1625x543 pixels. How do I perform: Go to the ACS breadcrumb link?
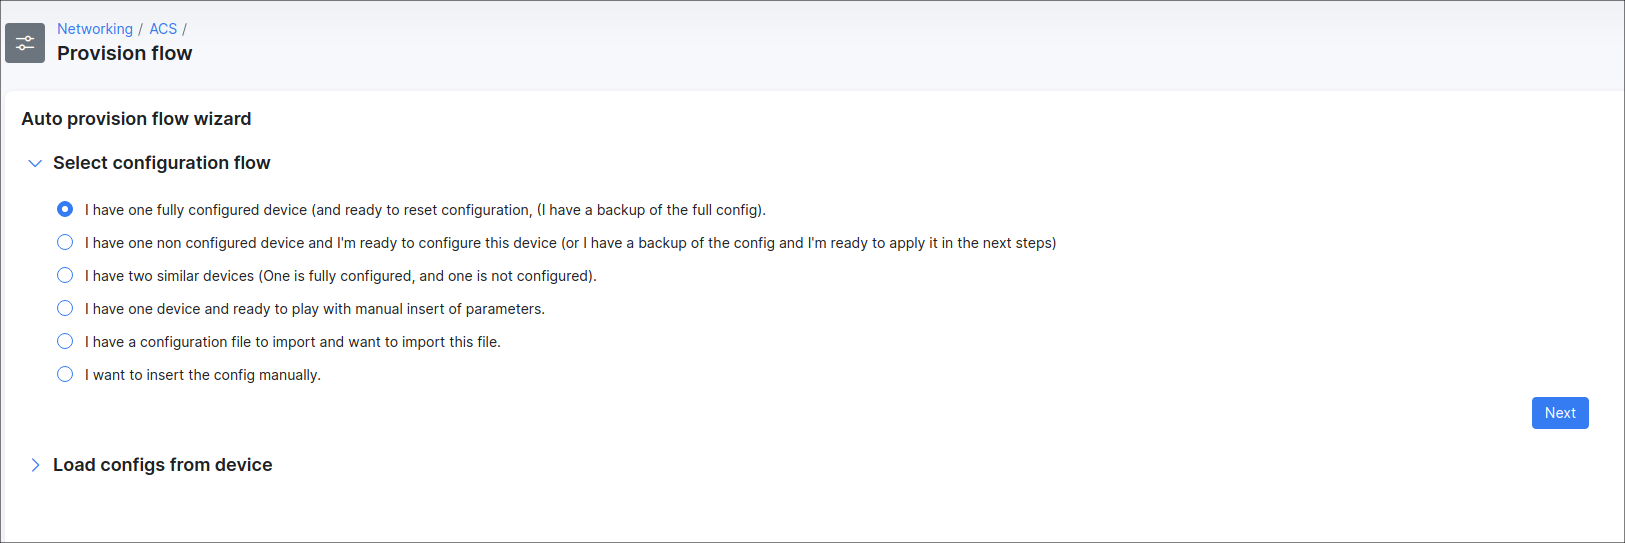[x=163, y=29]
